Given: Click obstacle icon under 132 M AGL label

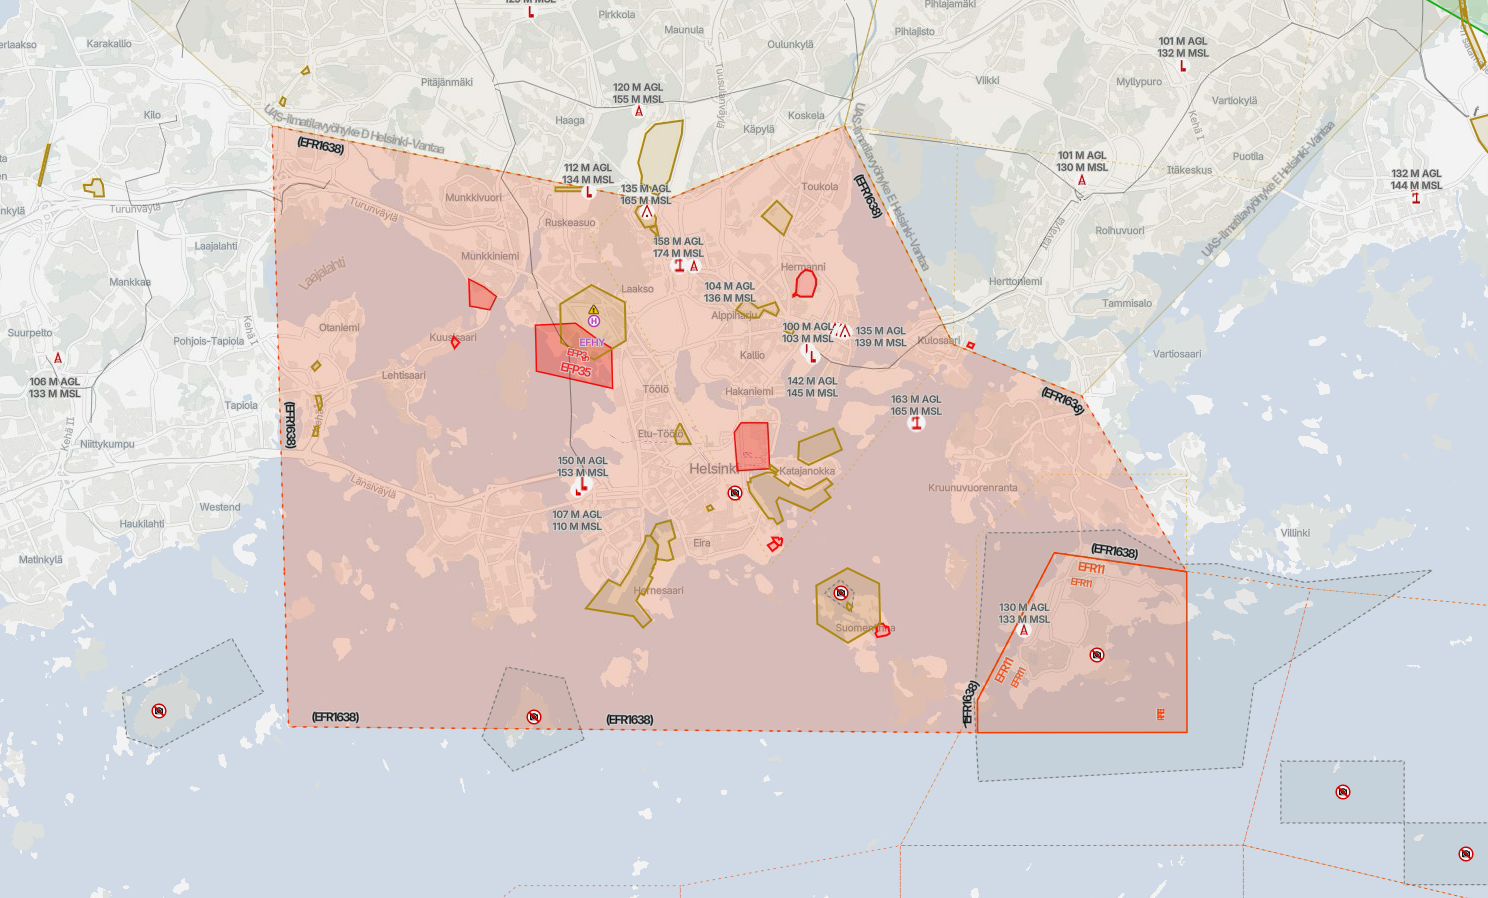Looking at the screenshot, I should [x=1415, y=198].
